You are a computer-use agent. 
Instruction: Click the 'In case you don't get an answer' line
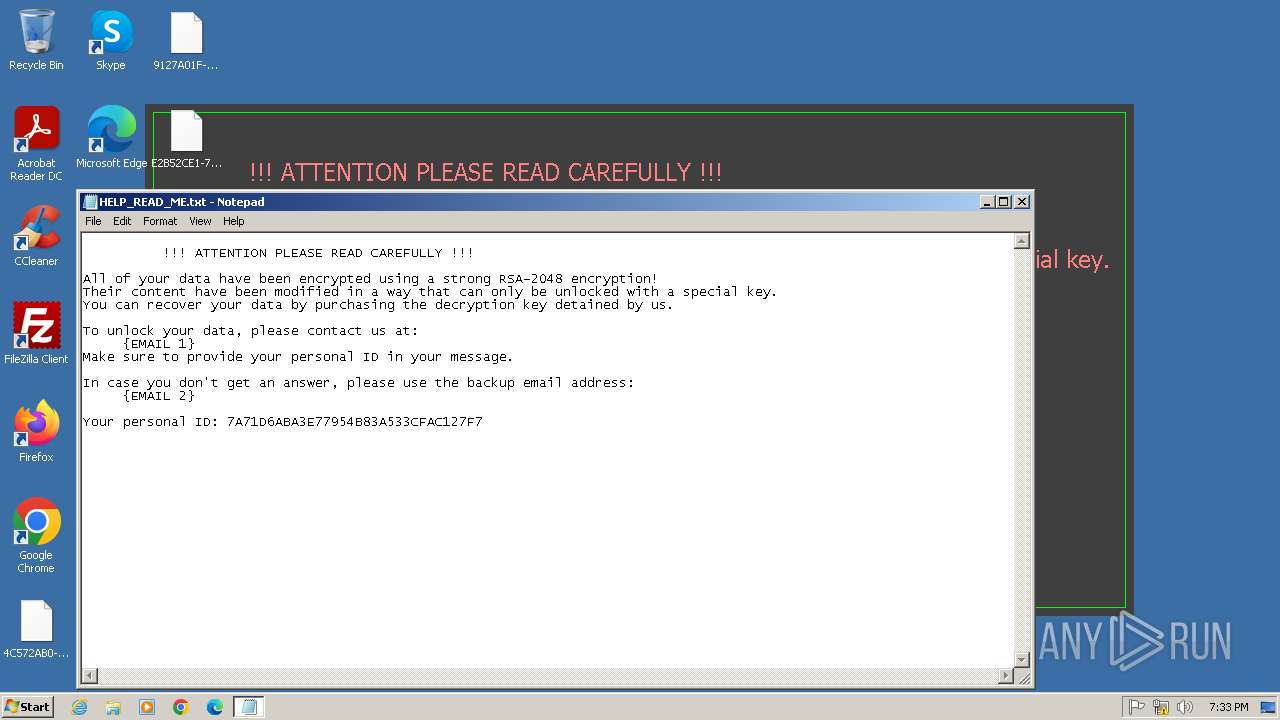click(358, 383)
